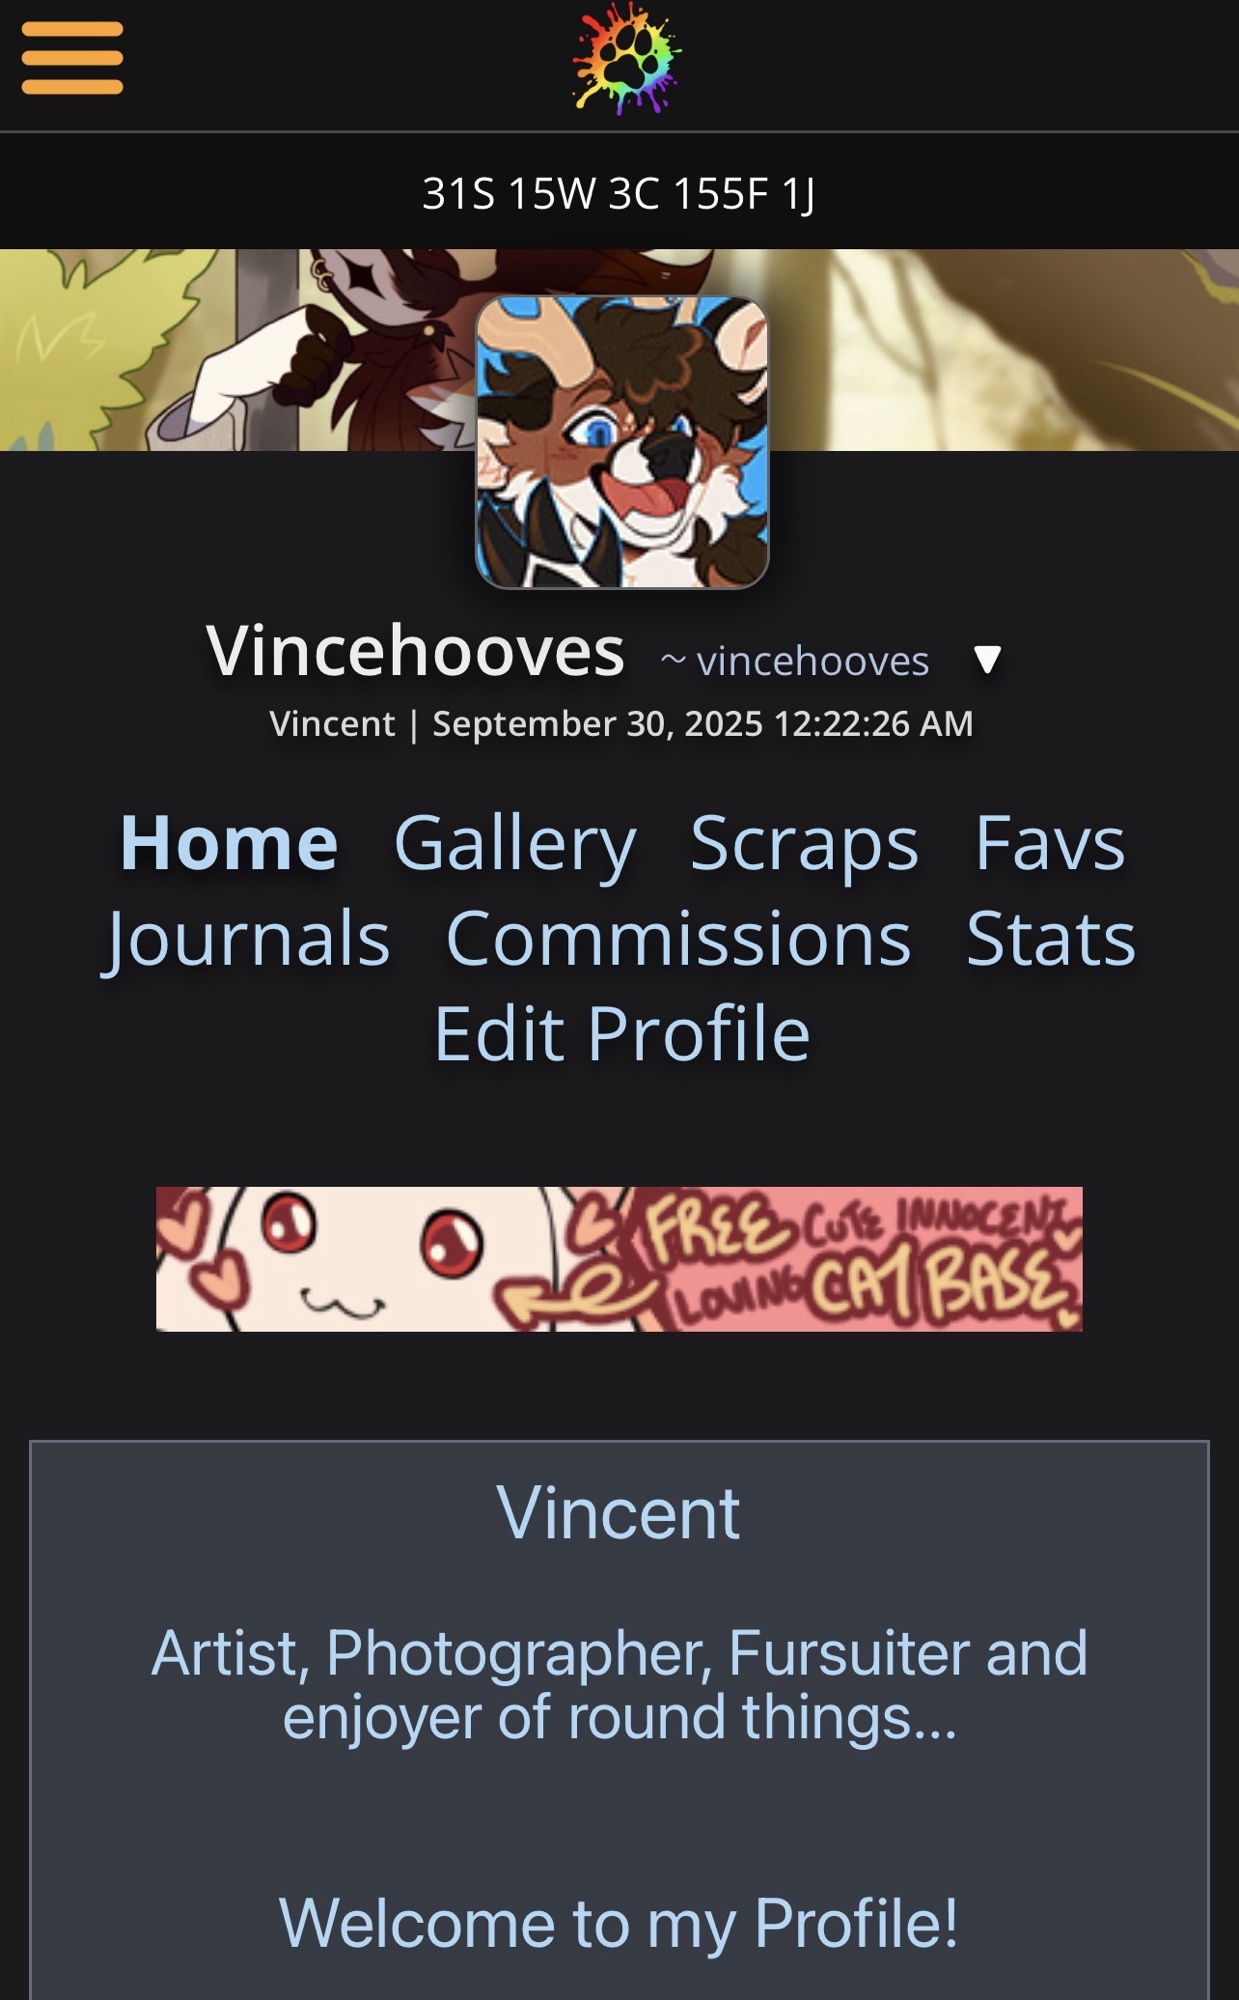Click the Vincehooves display name heading

[x=415, y=651]
